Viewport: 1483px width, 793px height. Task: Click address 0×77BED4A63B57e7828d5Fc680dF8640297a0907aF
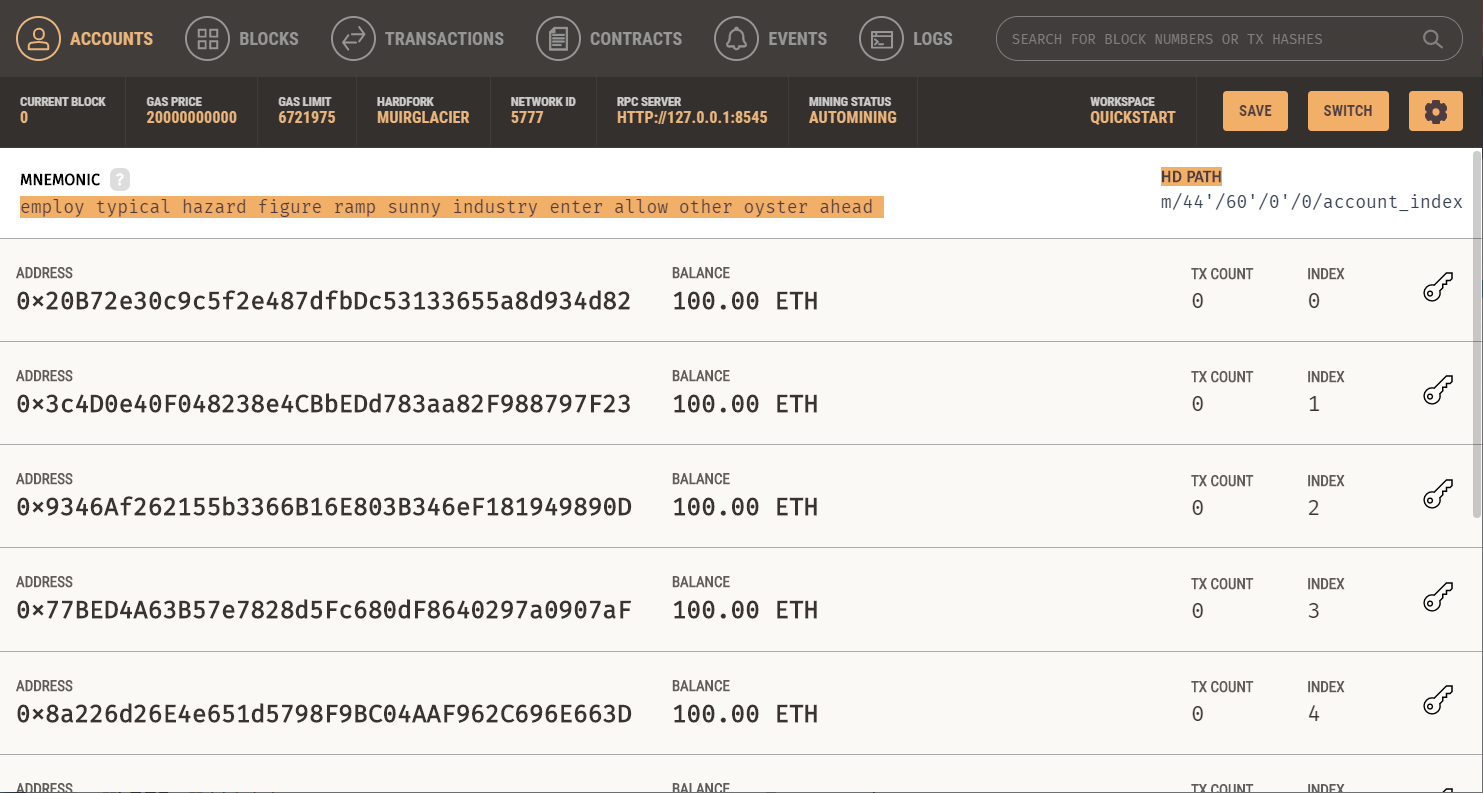[x=324, y=610]
